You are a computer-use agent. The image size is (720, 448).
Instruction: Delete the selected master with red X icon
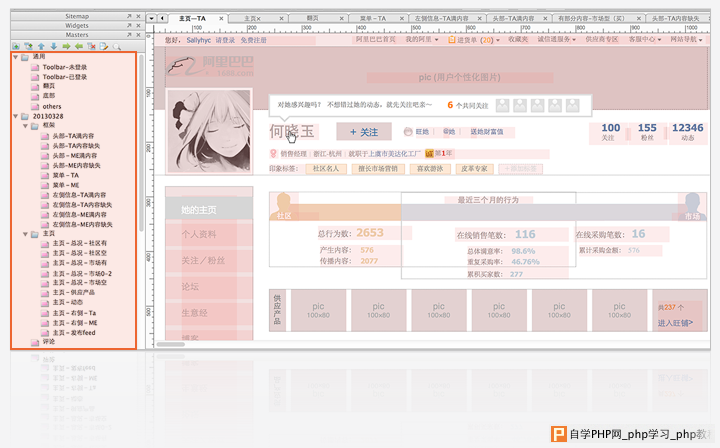91,46
